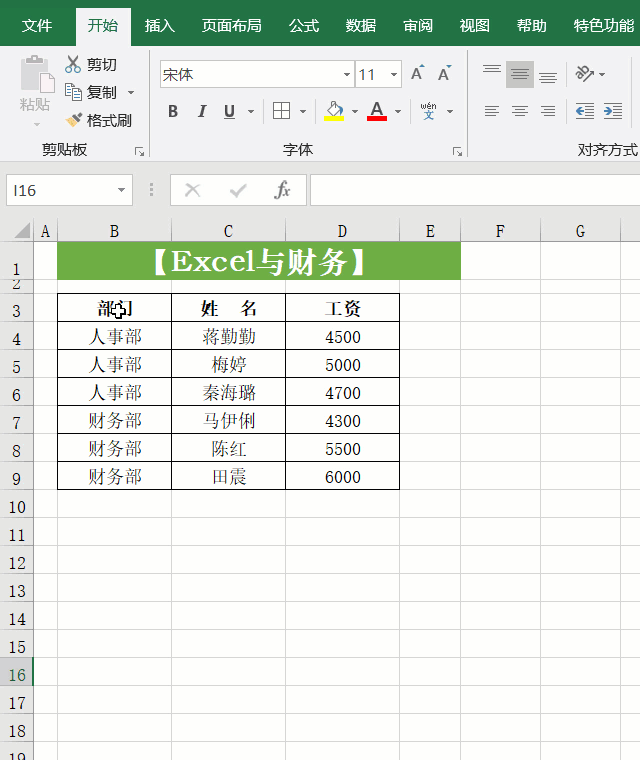The image size is (640, 760).
Task: Toggle Italic formatting
Action: (x=201, y=111)
